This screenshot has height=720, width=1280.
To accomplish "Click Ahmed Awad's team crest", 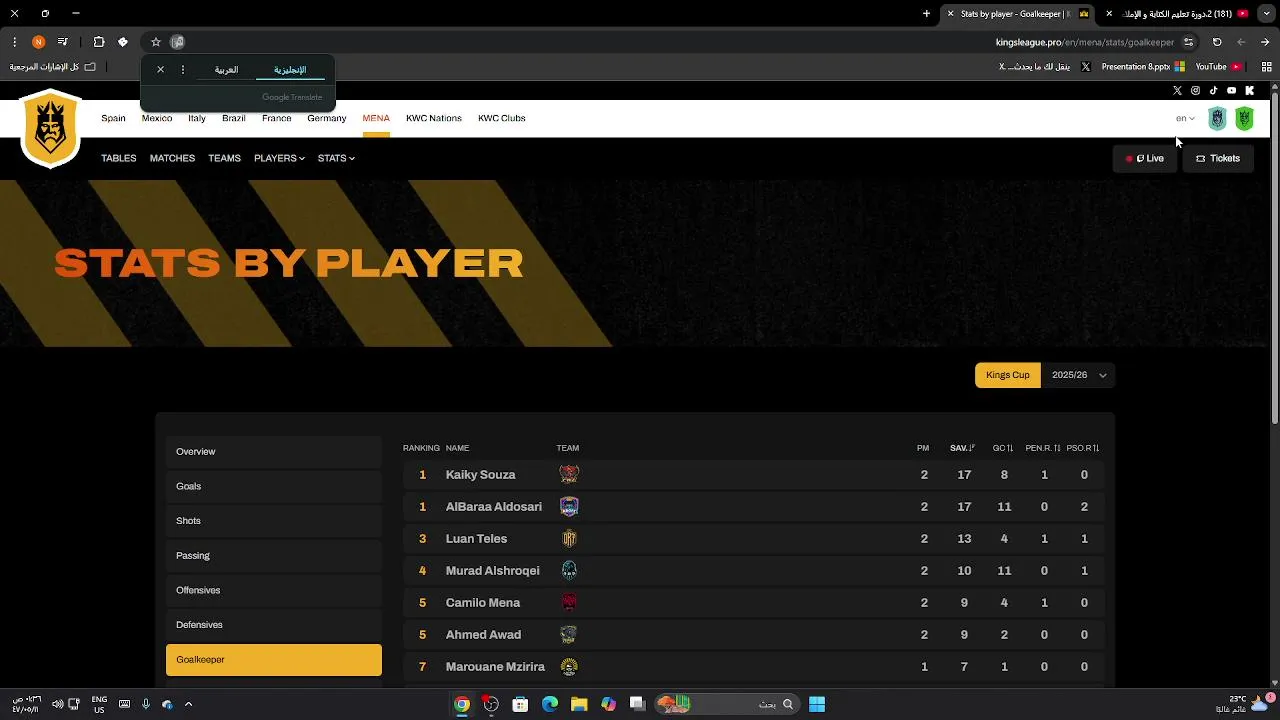I will pyautogui.click(x=569, y=634).
